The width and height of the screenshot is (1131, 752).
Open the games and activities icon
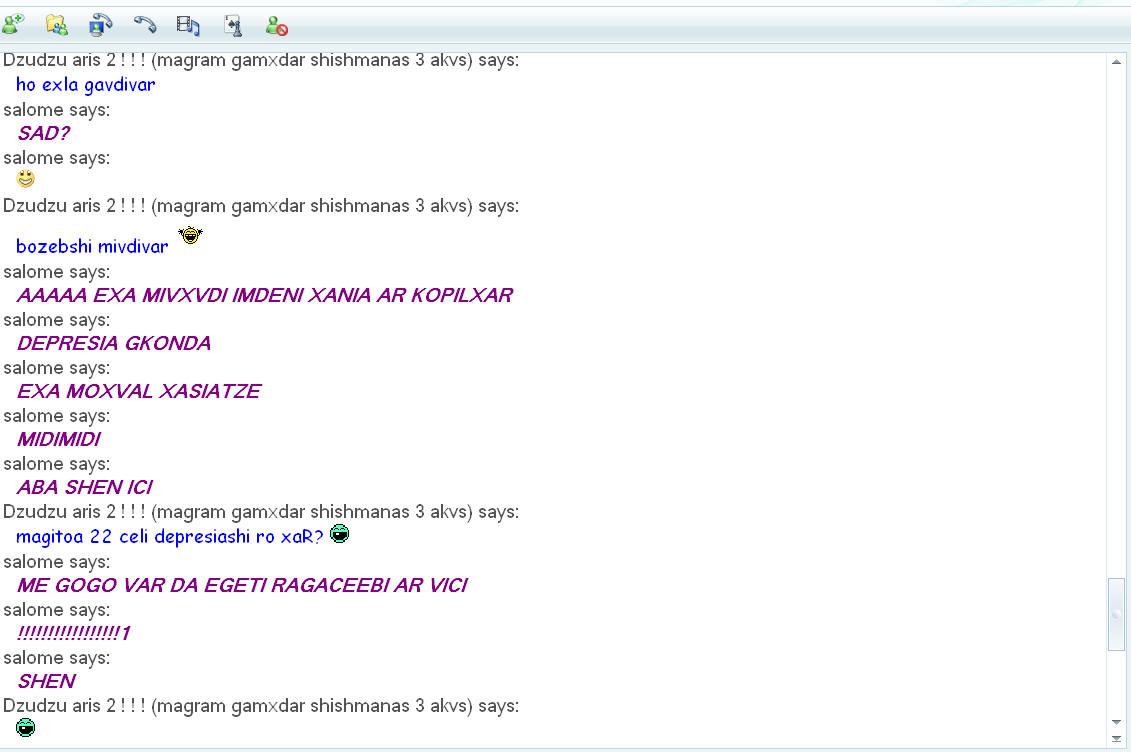[233, 26]
